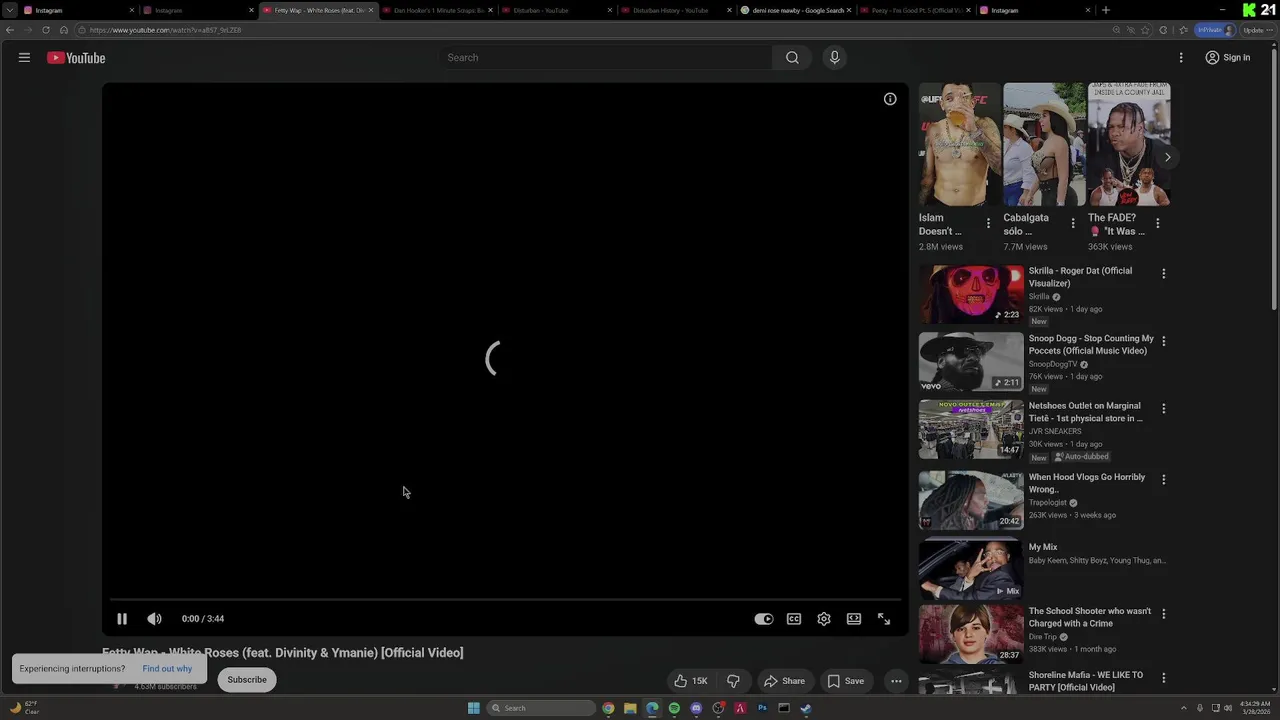Switch to theater mode
The width and height of the screenshot is (1280, 720).
[x=854, y=619]
